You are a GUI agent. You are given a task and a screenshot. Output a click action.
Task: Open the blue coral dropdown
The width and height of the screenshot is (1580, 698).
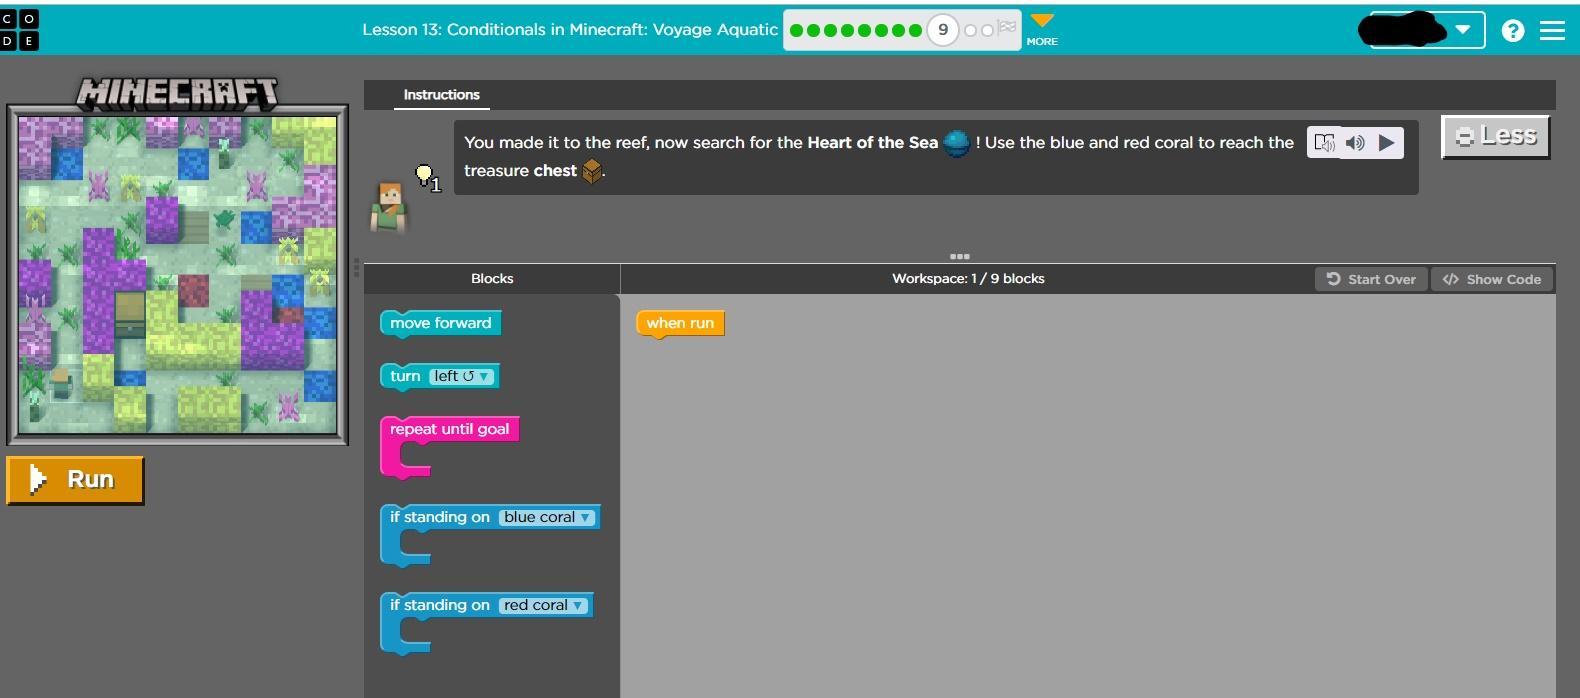pyautogui.click(x=546, y=517)
